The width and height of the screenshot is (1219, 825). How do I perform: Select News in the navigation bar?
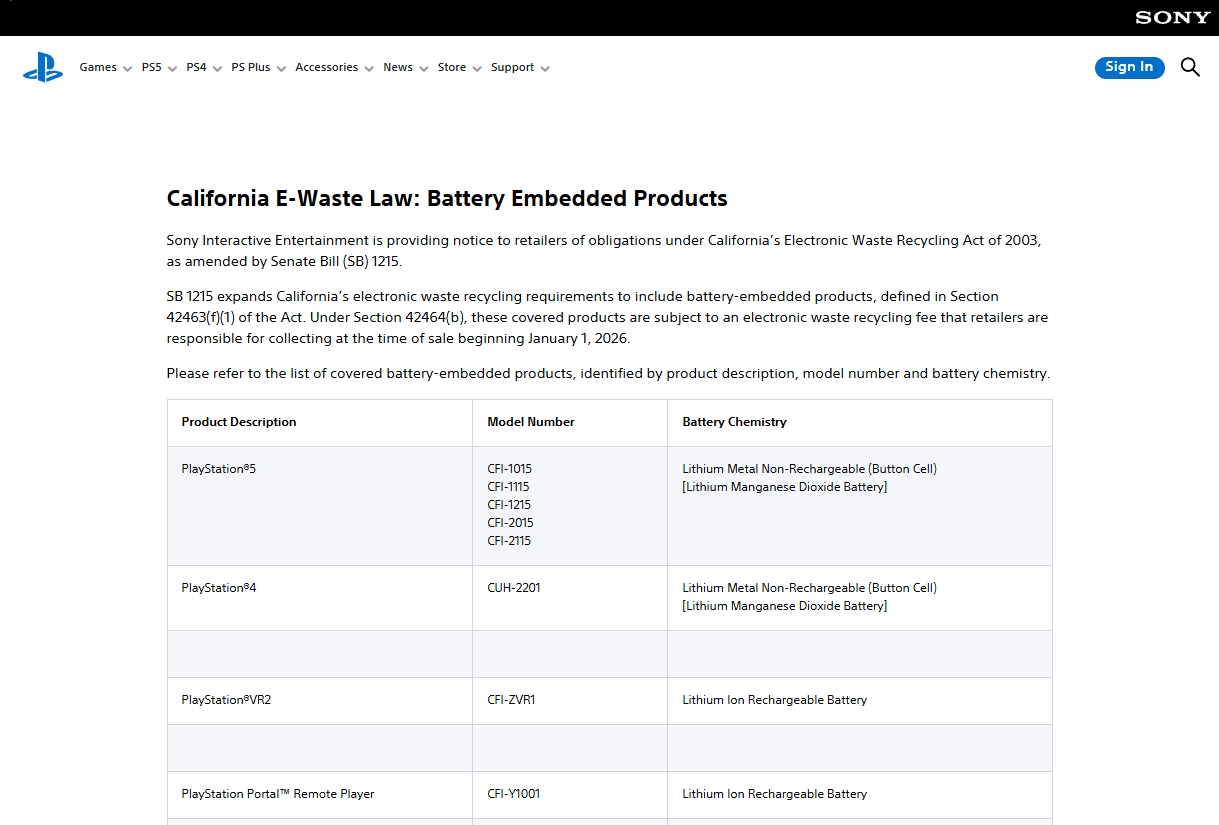[x=397, y=67]
